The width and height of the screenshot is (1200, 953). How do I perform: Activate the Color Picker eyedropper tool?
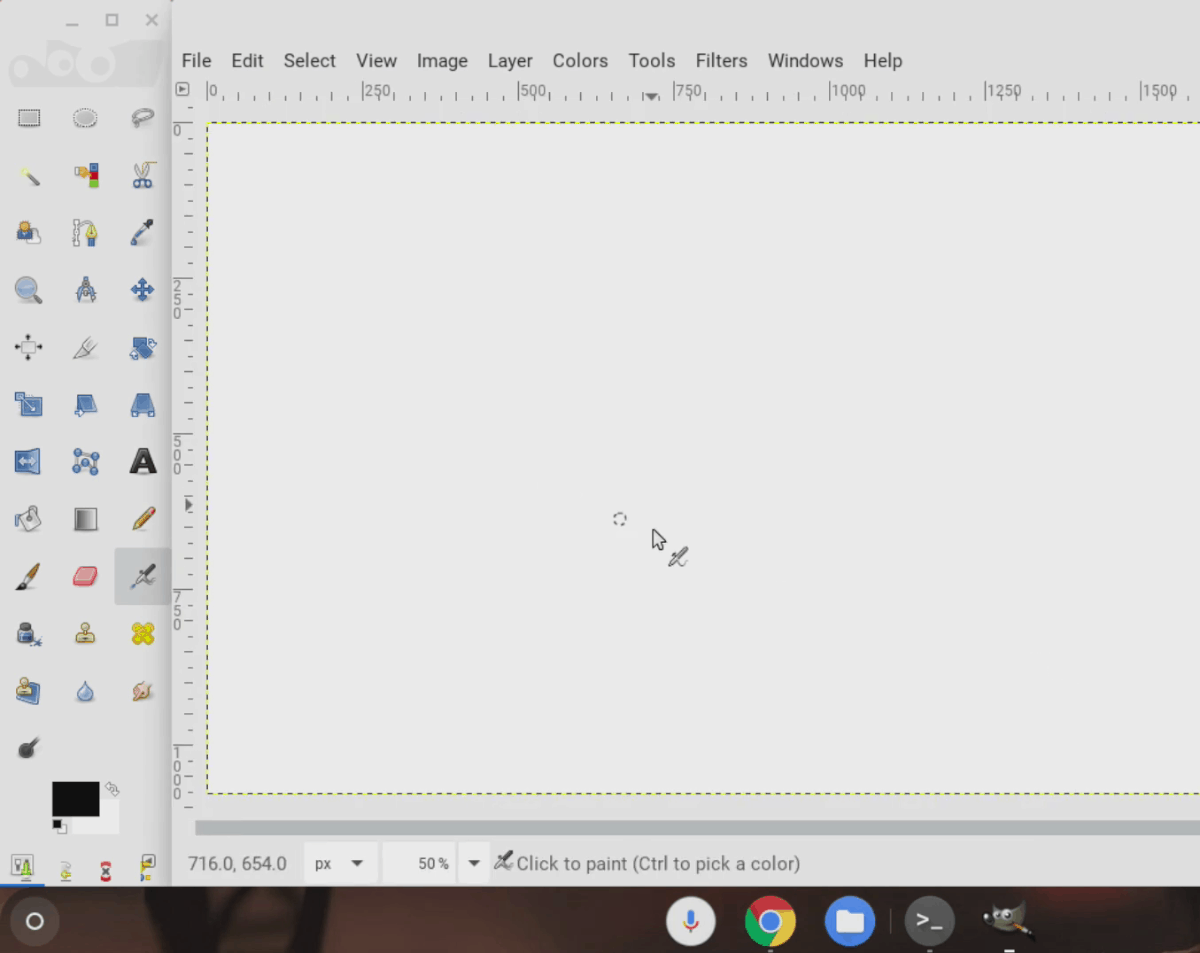[142, 233]
